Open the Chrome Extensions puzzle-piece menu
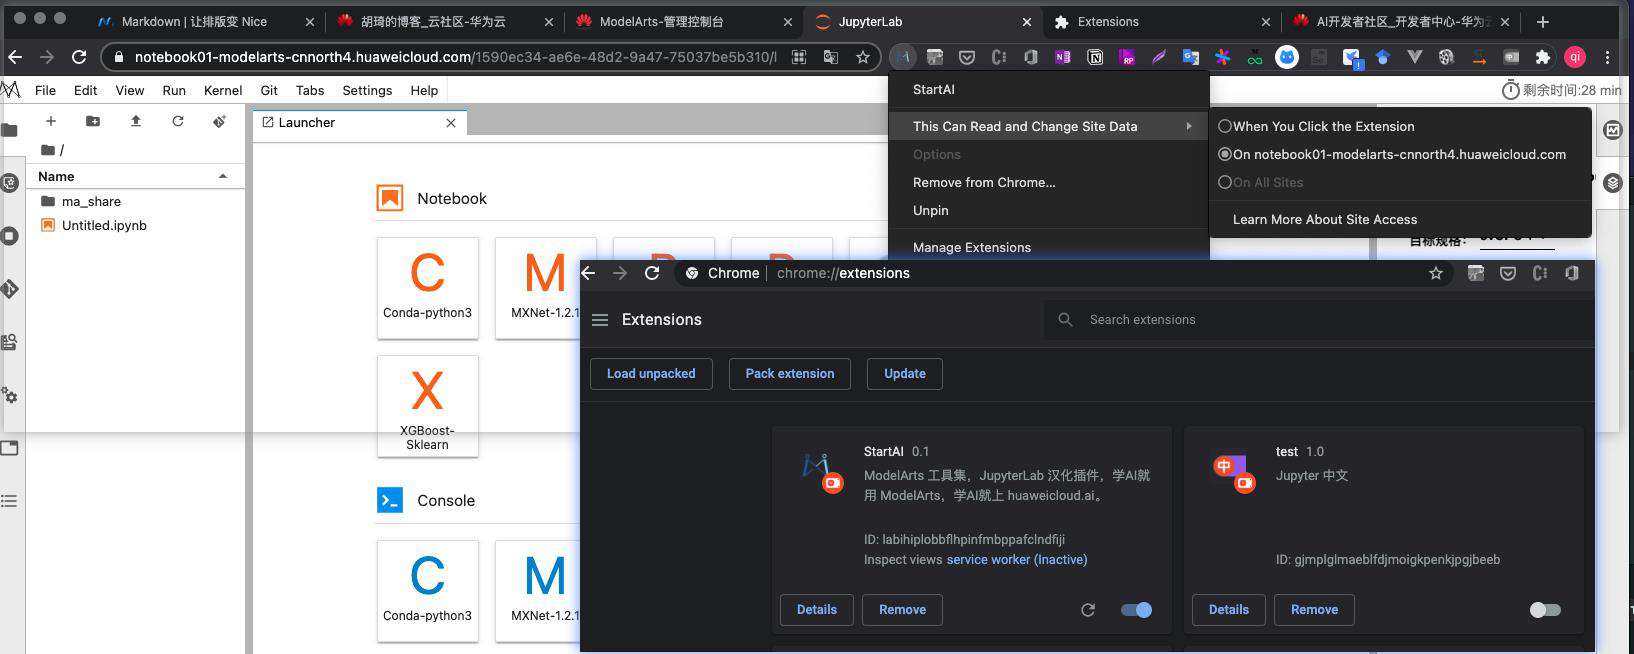1634x654 pixels. point(1542,57)
